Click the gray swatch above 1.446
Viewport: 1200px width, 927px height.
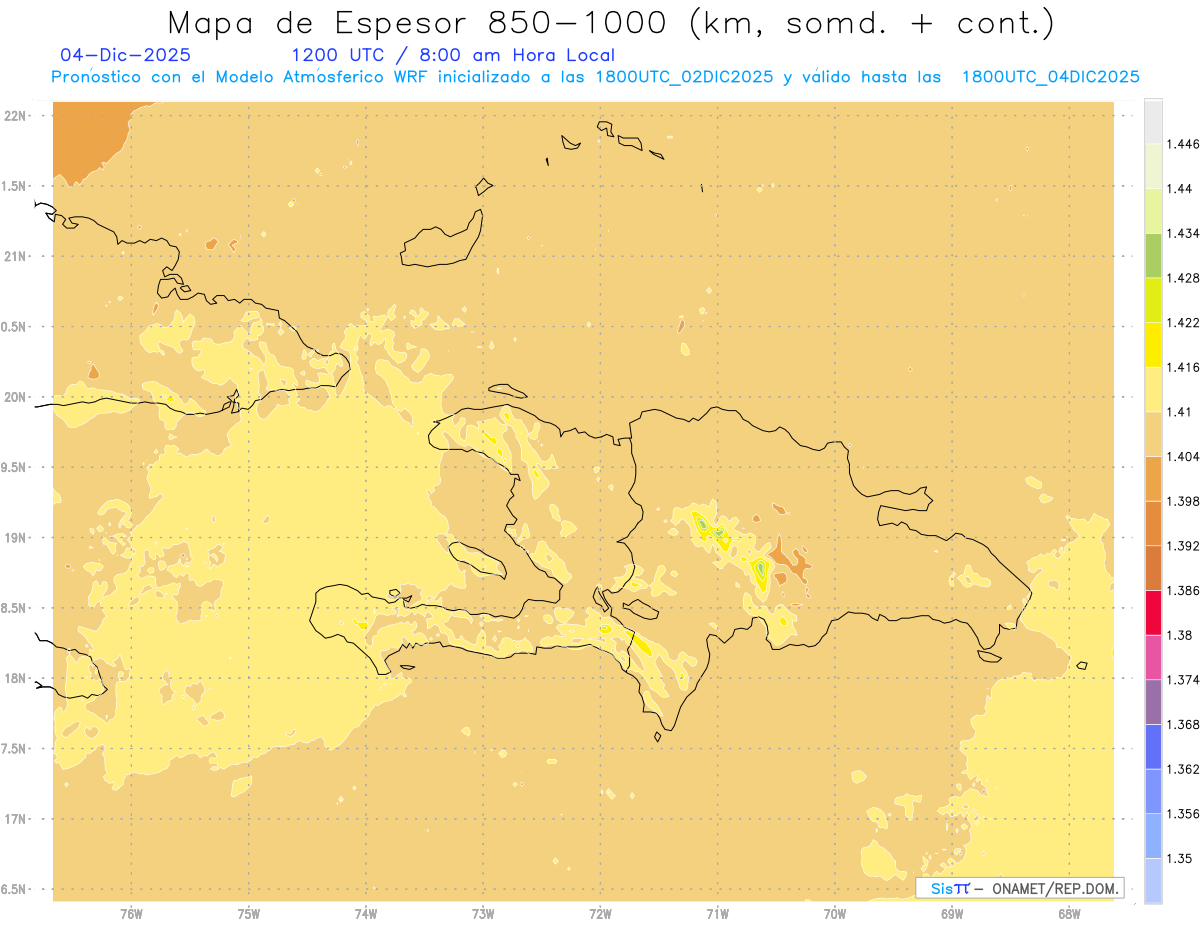1153,121
